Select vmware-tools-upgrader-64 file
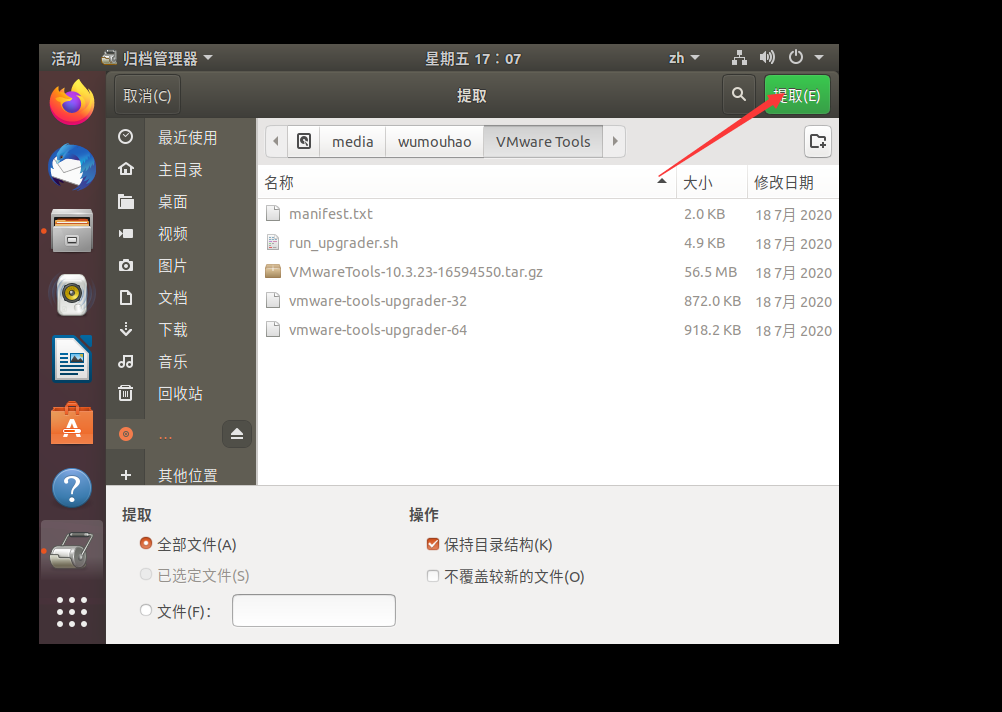1002x712 pixels. click(548, 330)
